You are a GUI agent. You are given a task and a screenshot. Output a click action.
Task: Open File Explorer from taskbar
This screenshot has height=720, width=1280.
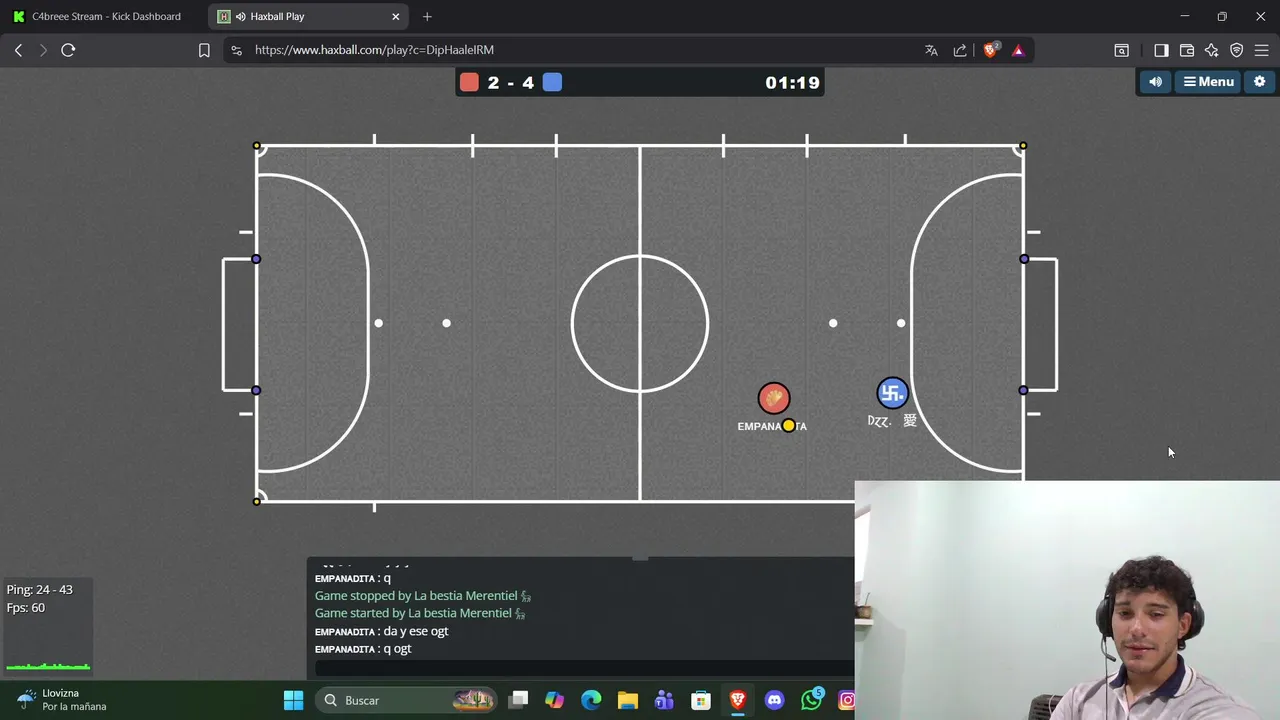pos(627,700)
